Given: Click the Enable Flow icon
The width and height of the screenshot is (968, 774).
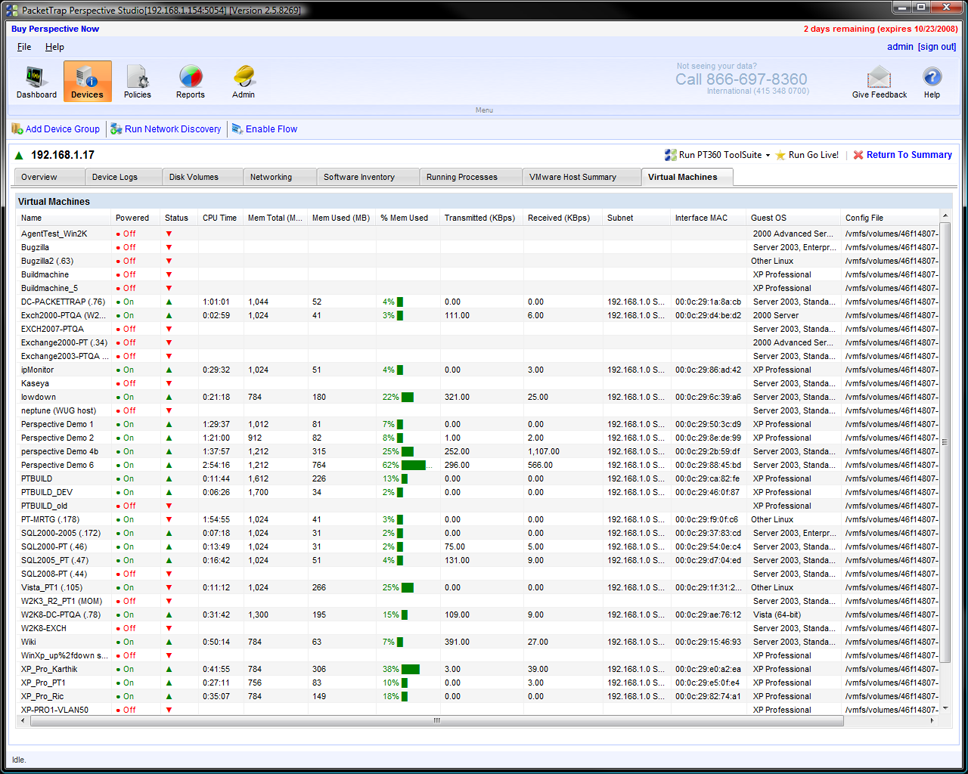Looking at the screenshot, I should click(x=237, y=129).
